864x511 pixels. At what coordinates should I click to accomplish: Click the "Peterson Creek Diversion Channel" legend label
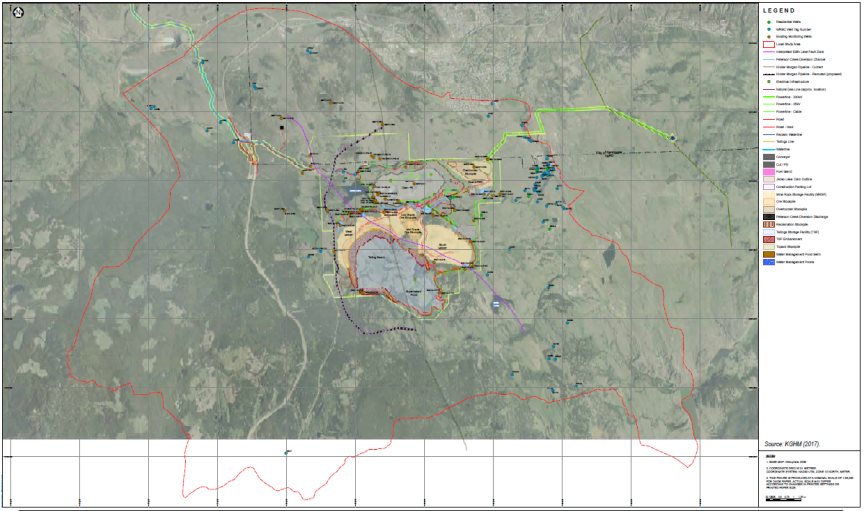(800, 60)
